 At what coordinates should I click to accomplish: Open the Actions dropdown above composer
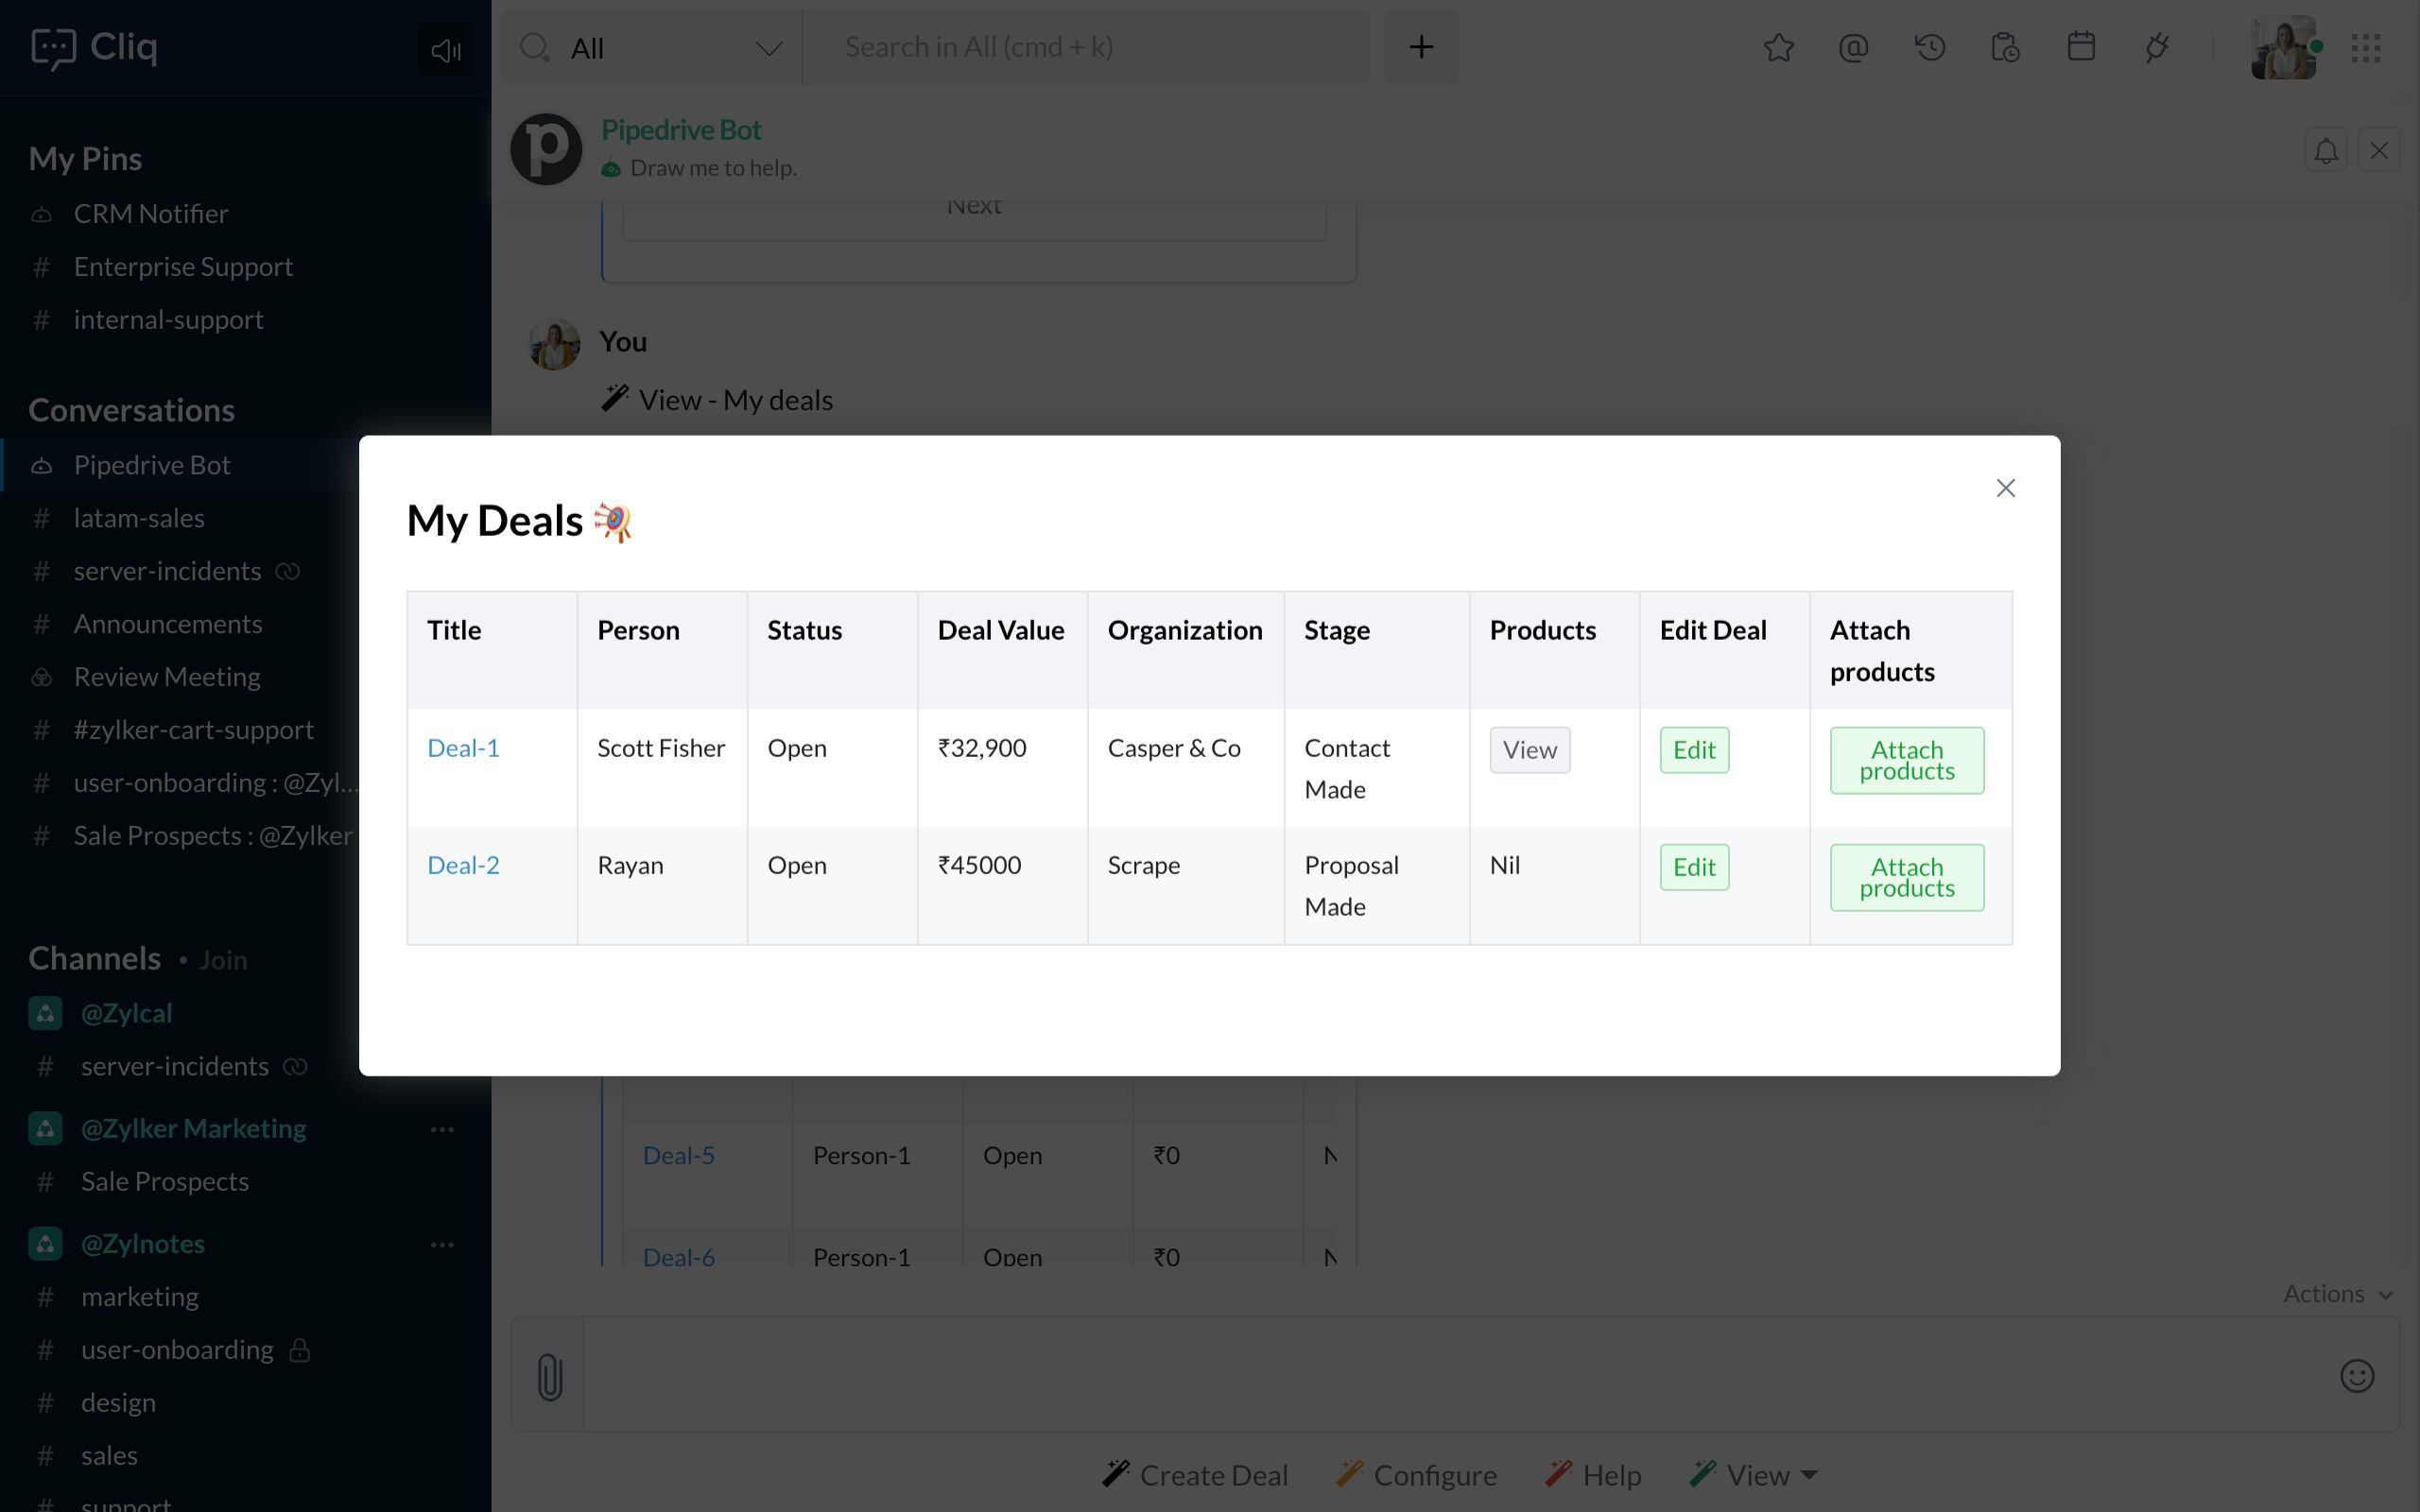click(x=2338, y=1294)
